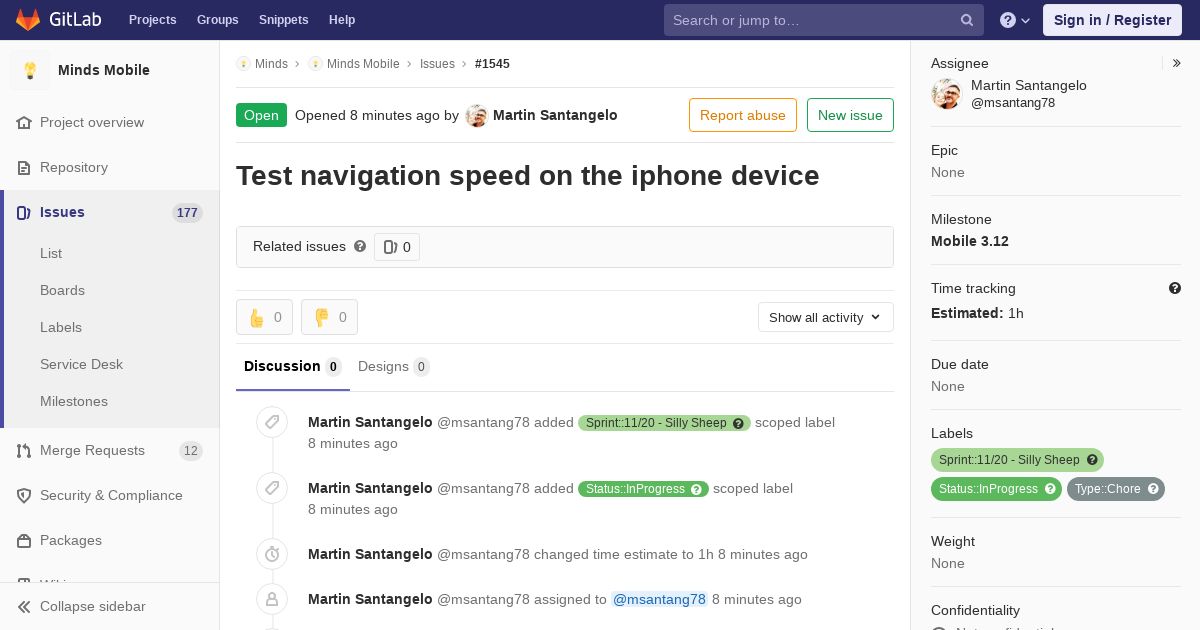Open the Help link in top bar

[342, 20]
